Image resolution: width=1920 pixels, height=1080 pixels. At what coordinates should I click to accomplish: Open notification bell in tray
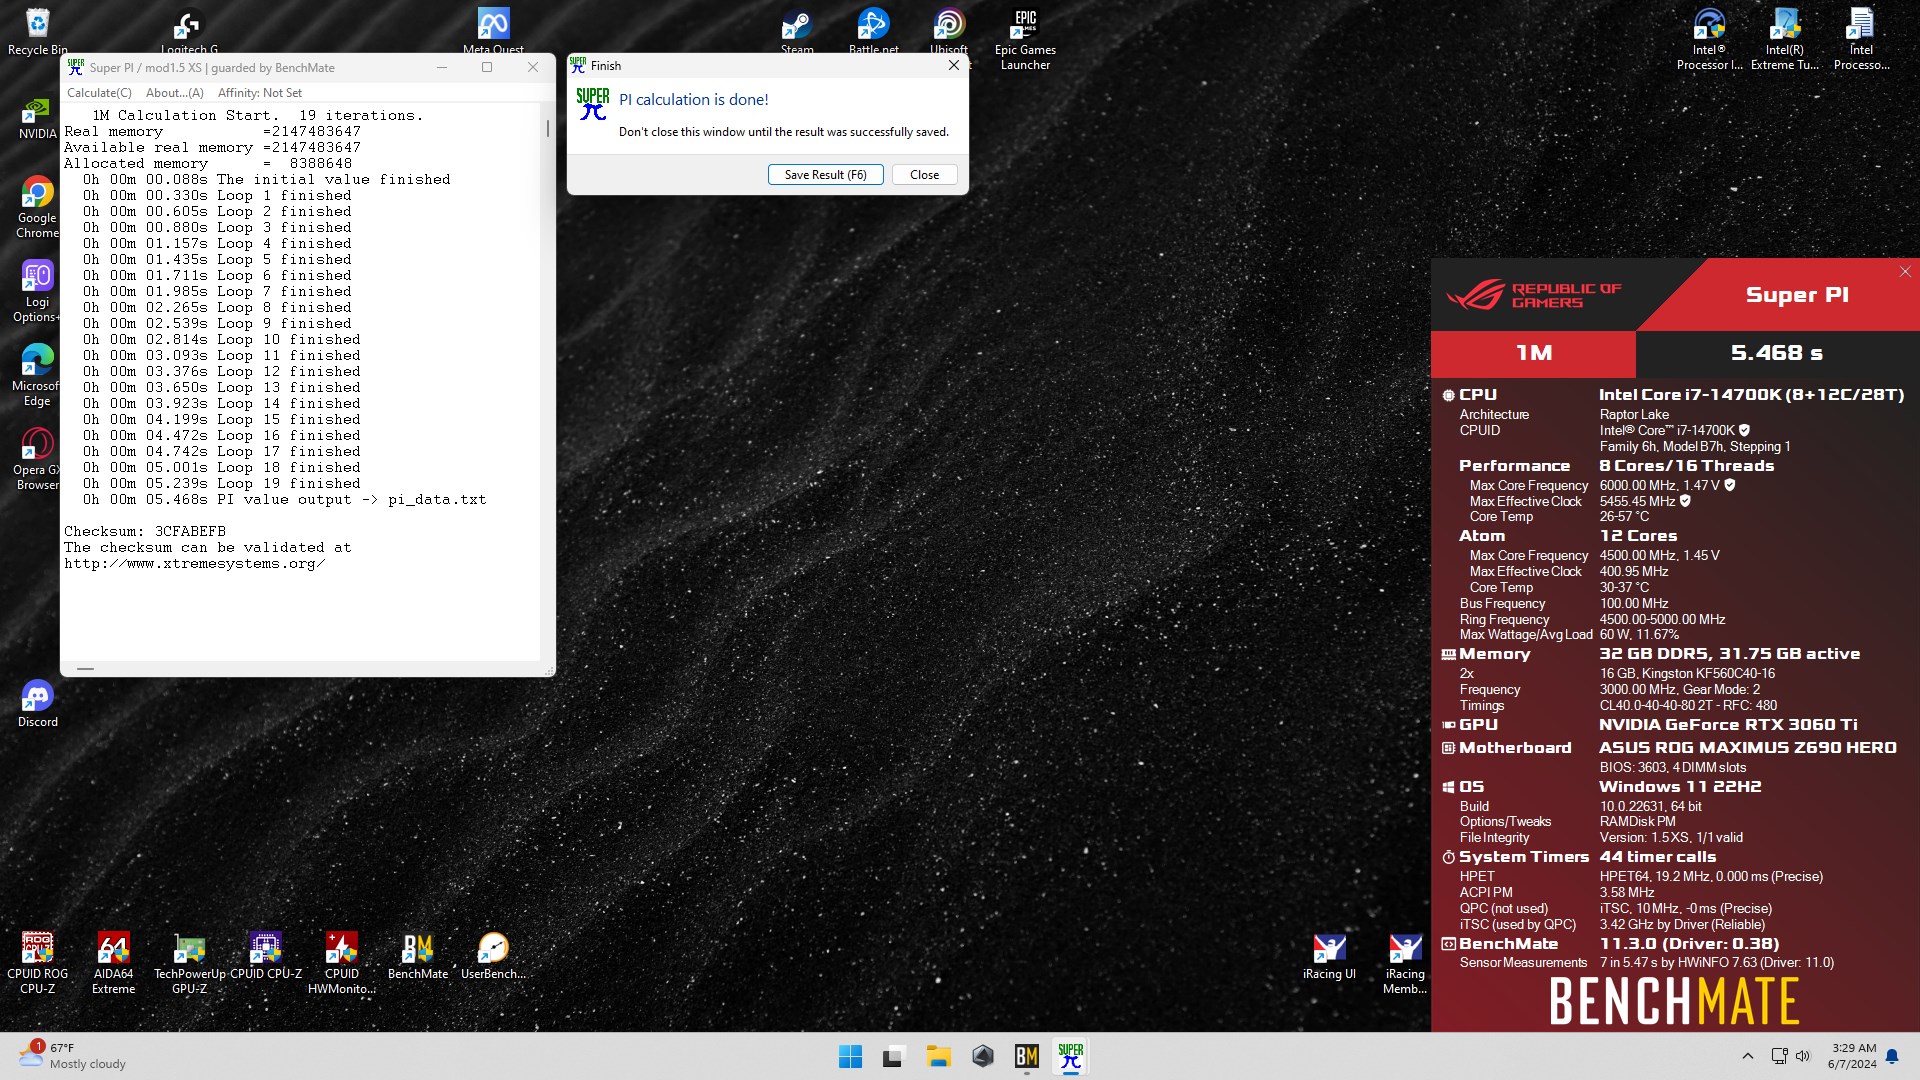click(1891, 1056)
